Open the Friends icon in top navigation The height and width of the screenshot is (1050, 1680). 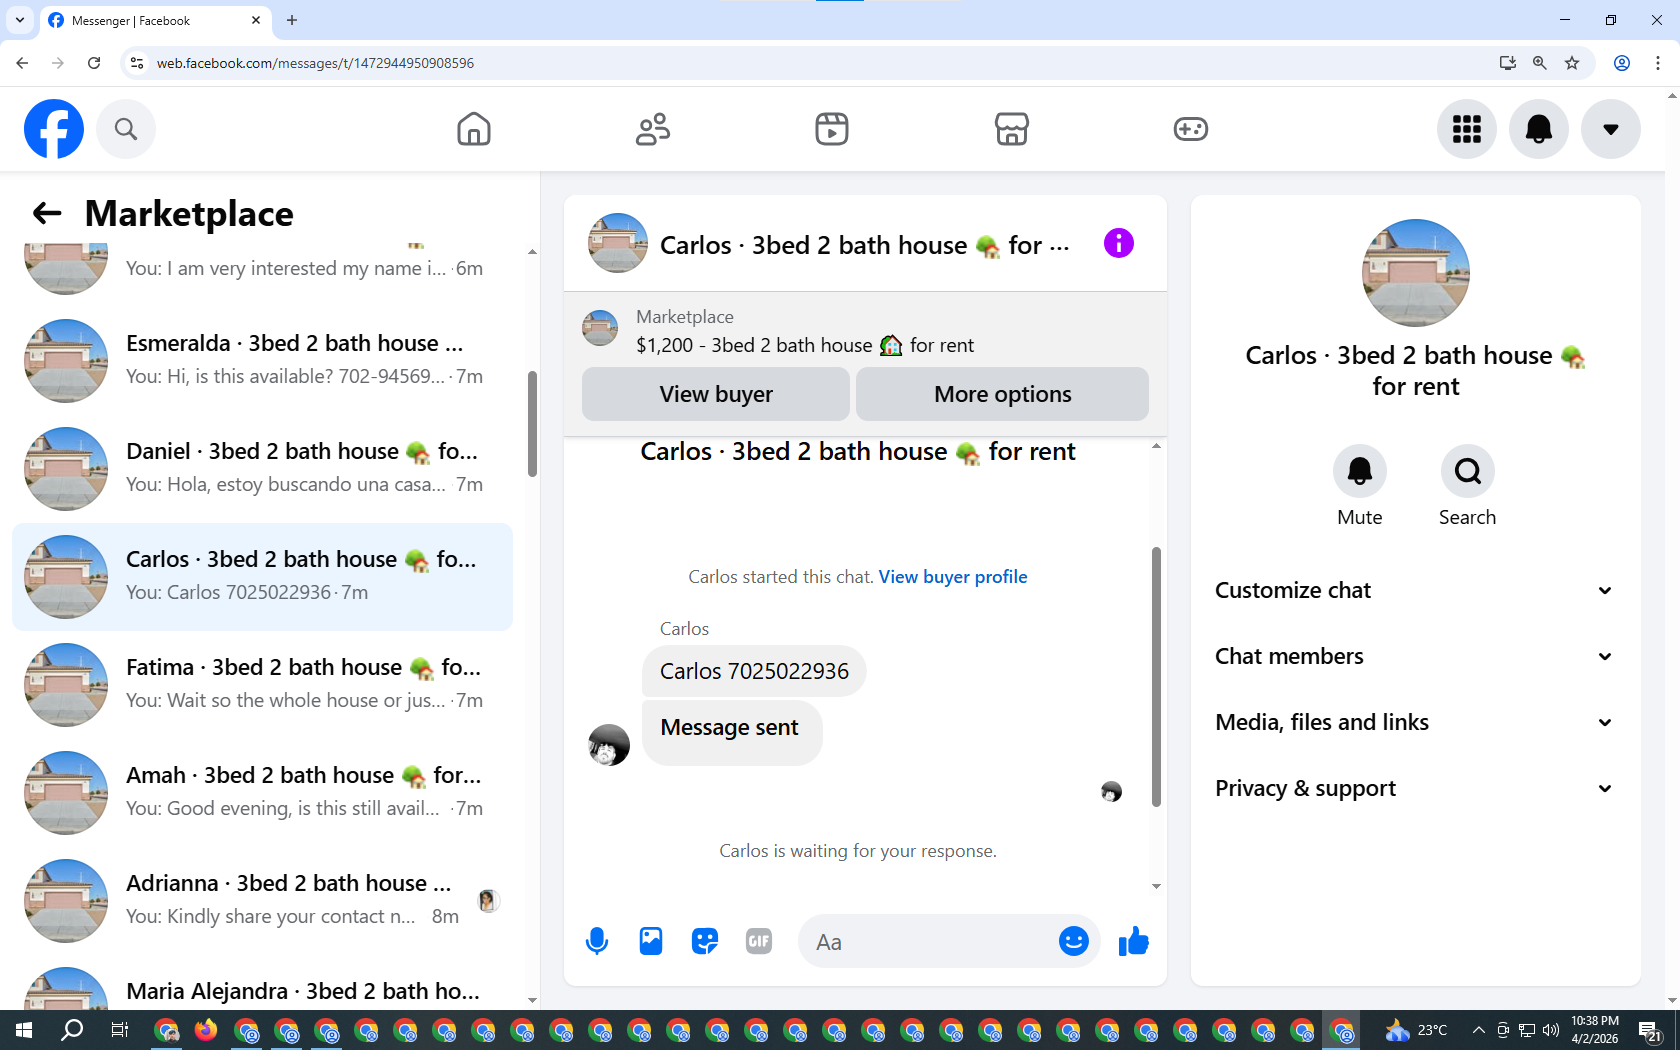point(653,129)
